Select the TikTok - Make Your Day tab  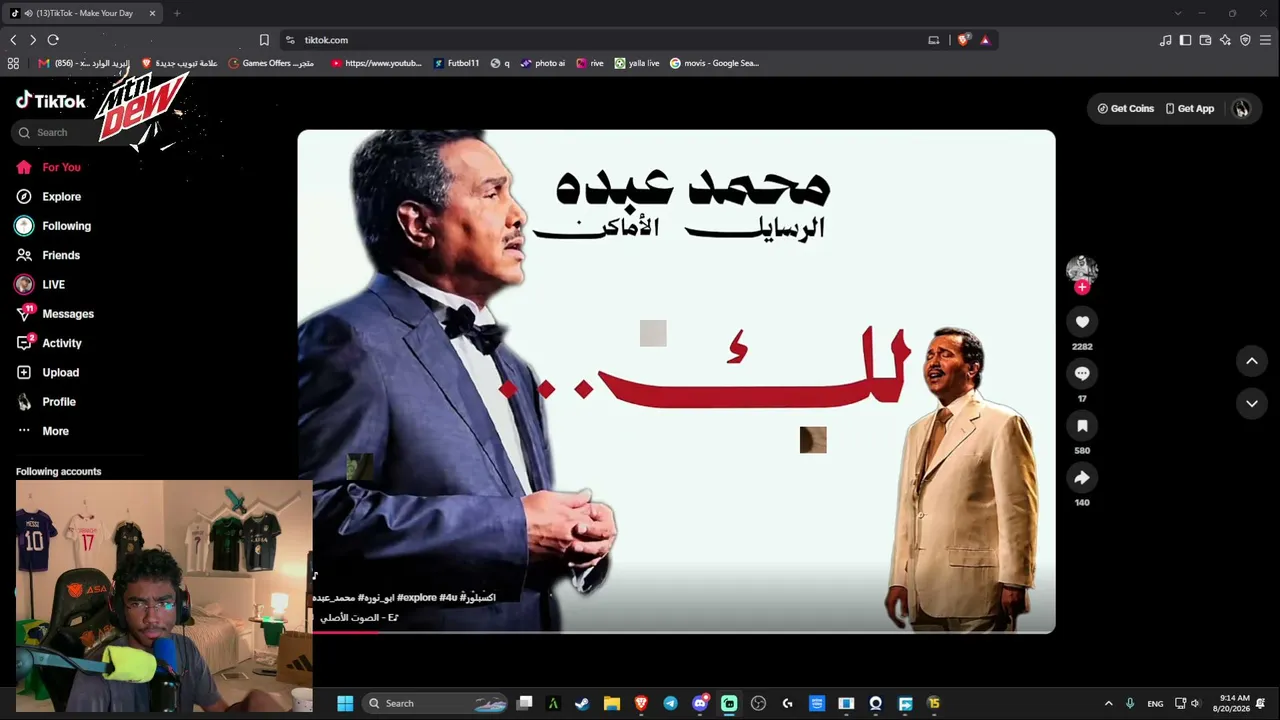tap(84, 13)
